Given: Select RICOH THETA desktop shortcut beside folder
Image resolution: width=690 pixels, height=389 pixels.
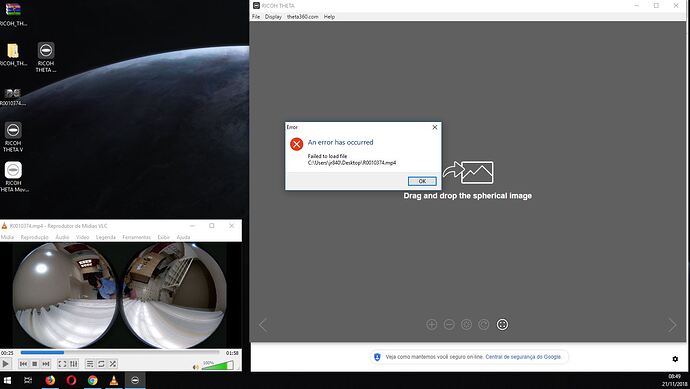Looking at the screenshot, I should pos(46,57).
